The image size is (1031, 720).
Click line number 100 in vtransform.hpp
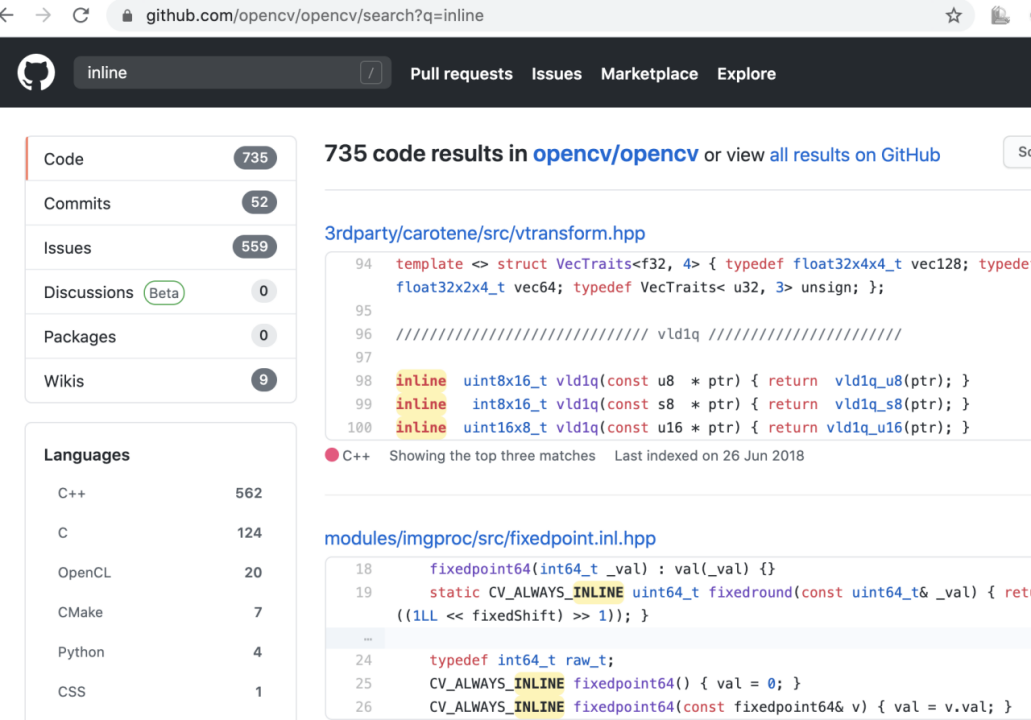[360, 427]
